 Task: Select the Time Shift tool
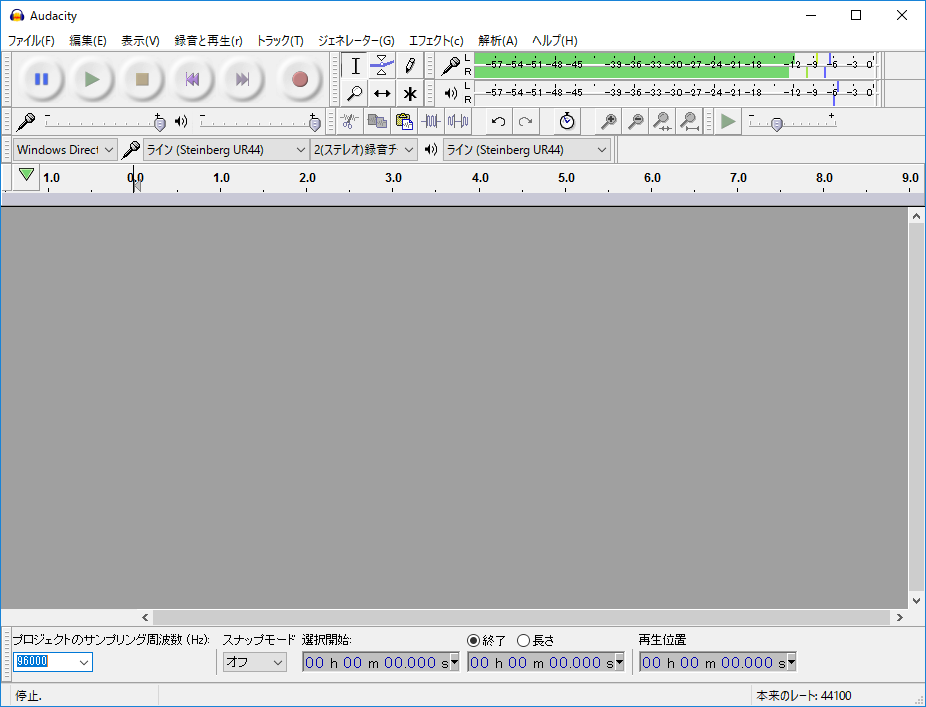(382, 93)
